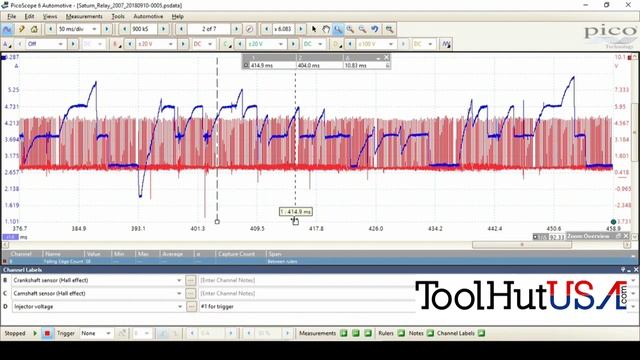Screen dimensions: 640x360
Task: Select the scope mode waveform icon
Action: (x=7, y=29)
